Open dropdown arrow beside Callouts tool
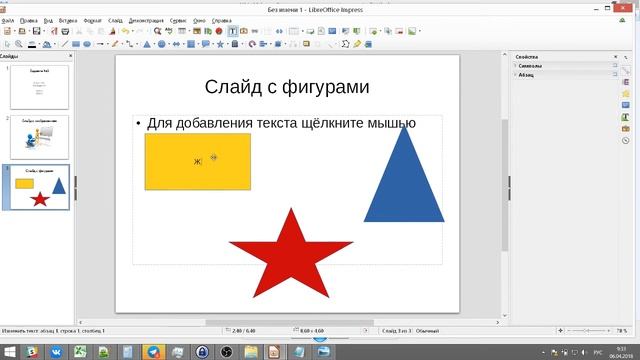The height and width of the screenshot is (360, 640). (x=213, y=44)
